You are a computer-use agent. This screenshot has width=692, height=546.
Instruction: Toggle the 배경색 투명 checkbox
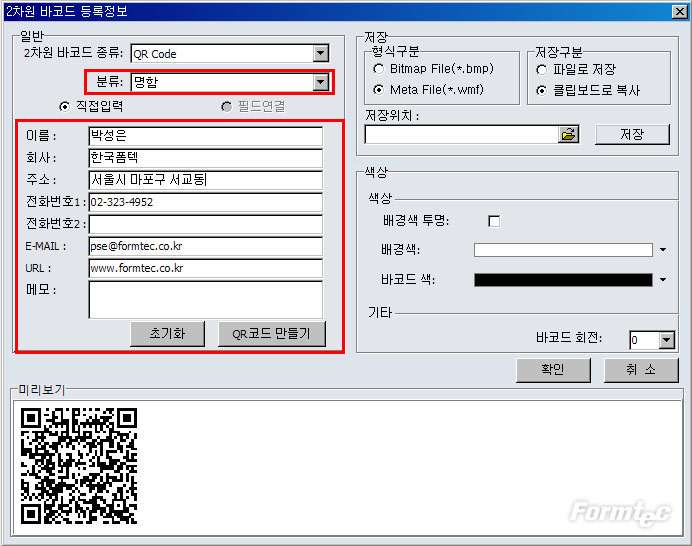494,221
